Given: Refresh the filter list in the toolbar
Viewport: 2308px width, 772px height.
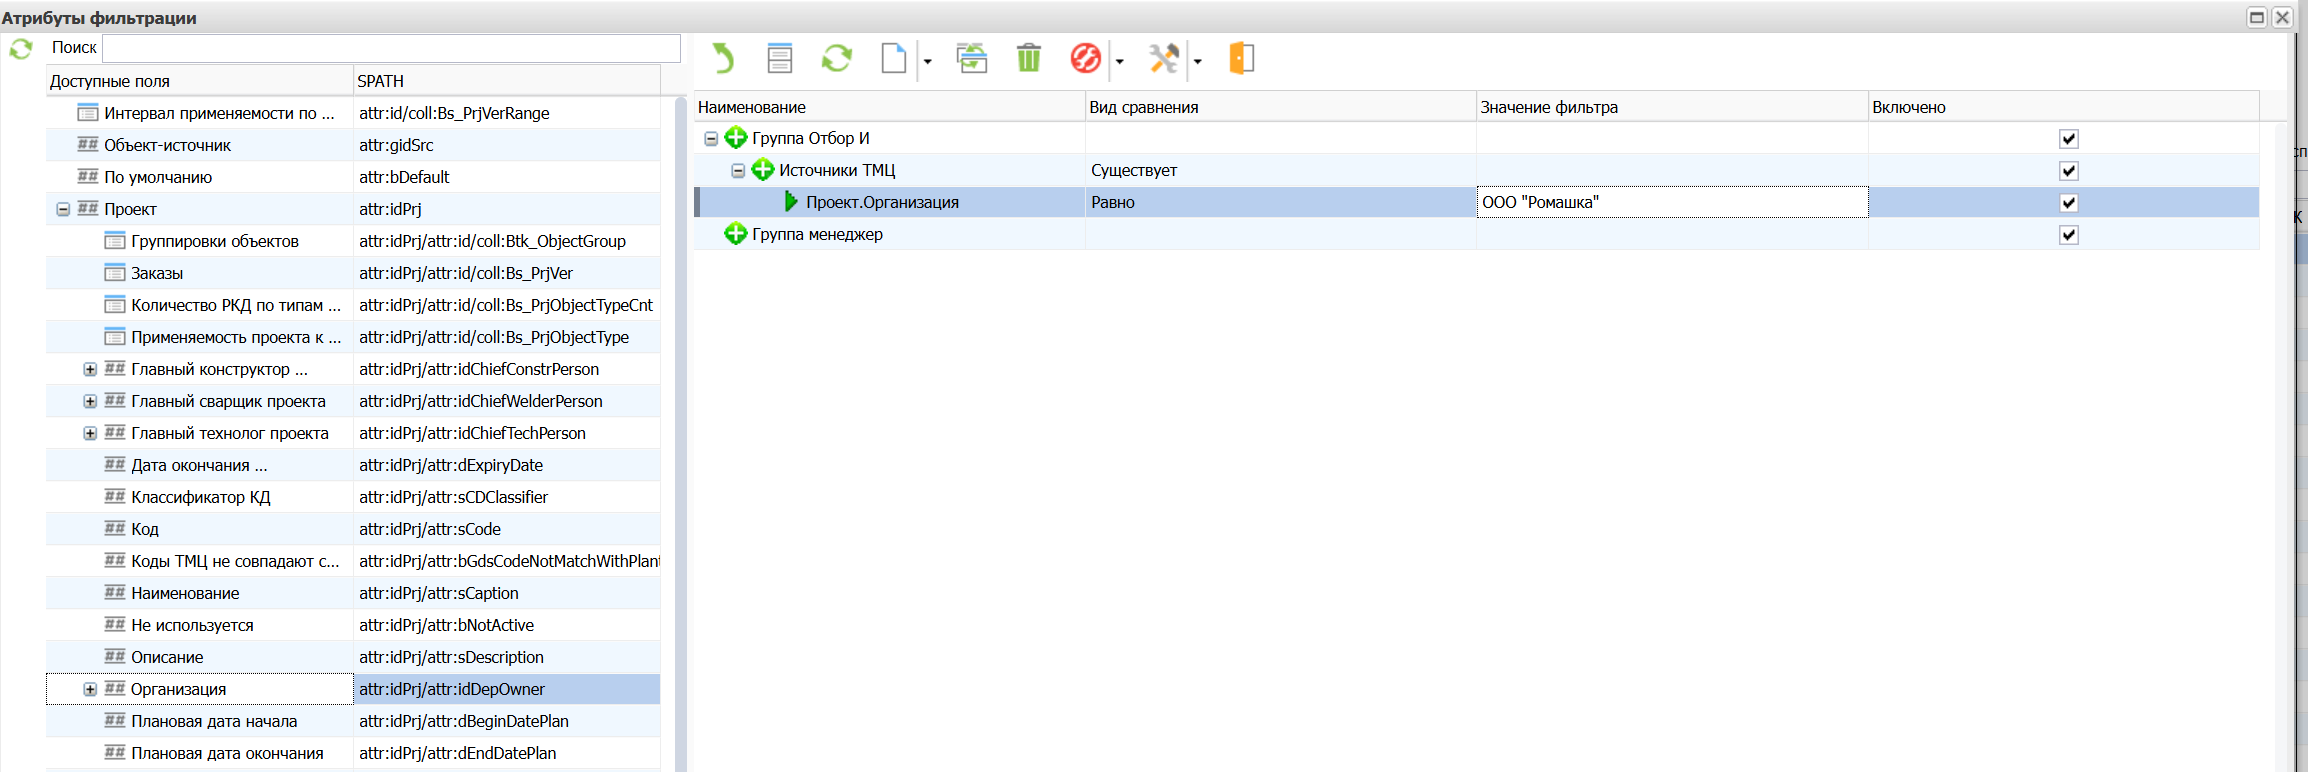Looking at the screenshot, I should tap(836, 59).
